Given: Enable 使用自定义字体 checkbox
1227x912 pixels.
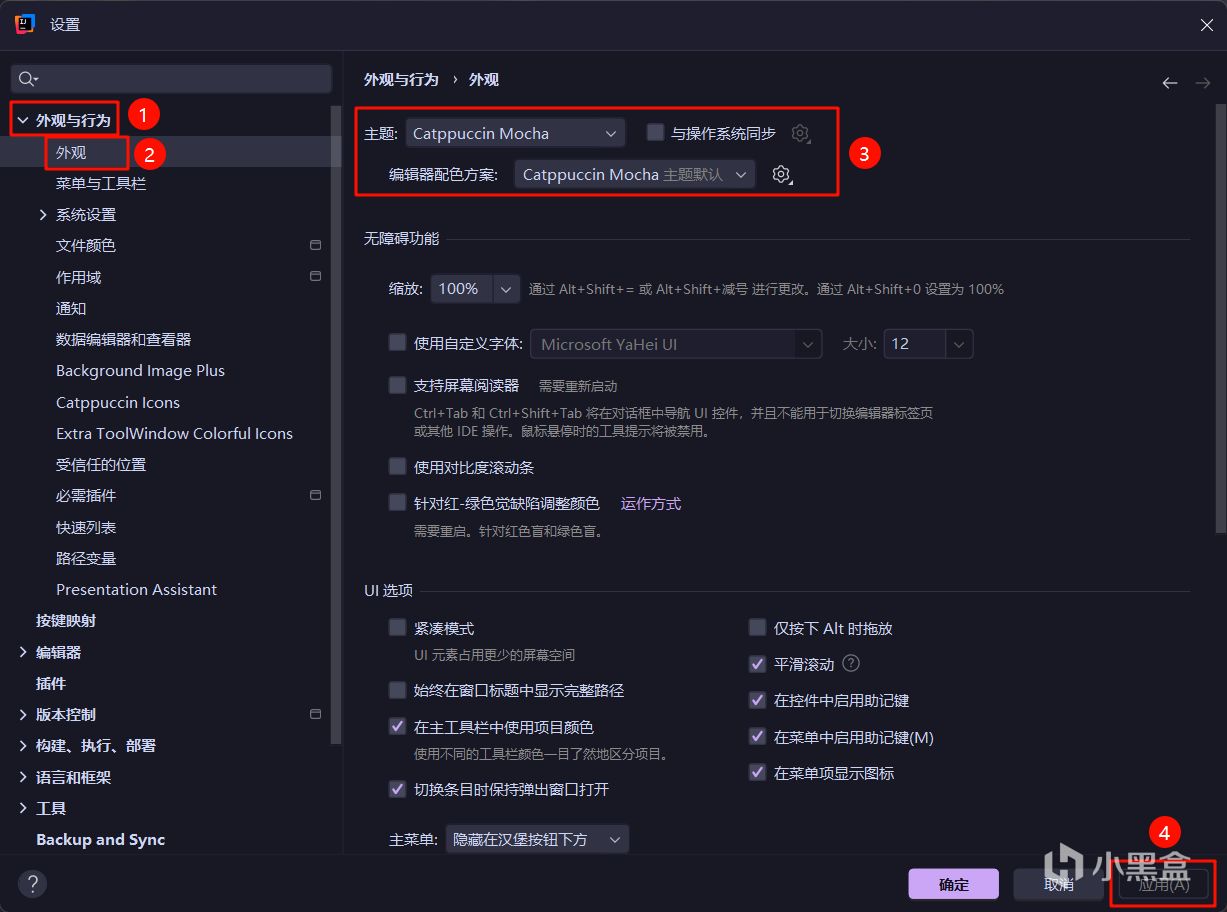Looking at the screenshot, I should 397,342.
